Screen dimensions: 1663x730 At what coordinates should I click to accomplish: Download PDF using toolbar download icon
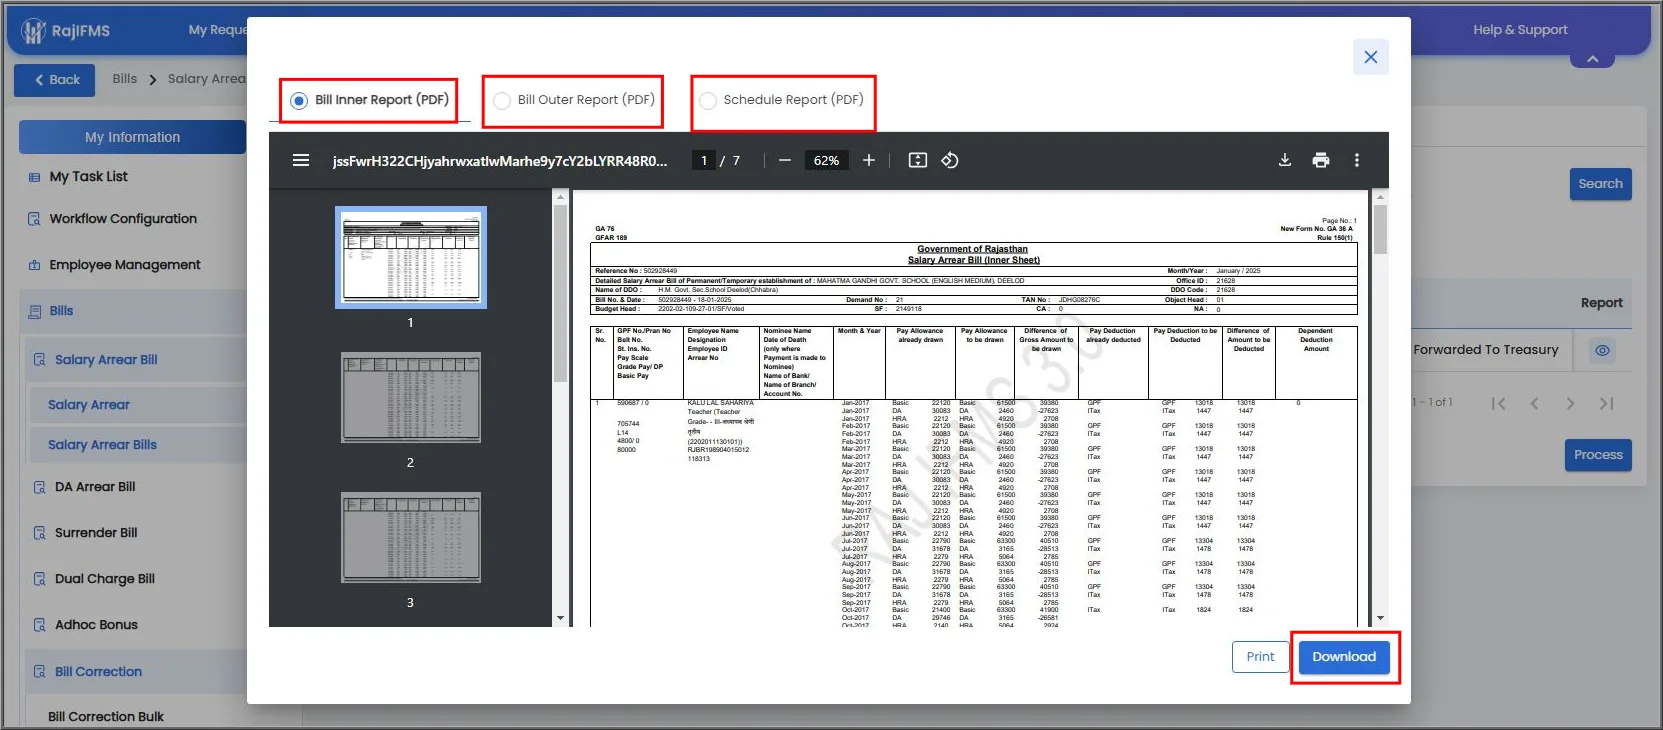[1285, 160]
